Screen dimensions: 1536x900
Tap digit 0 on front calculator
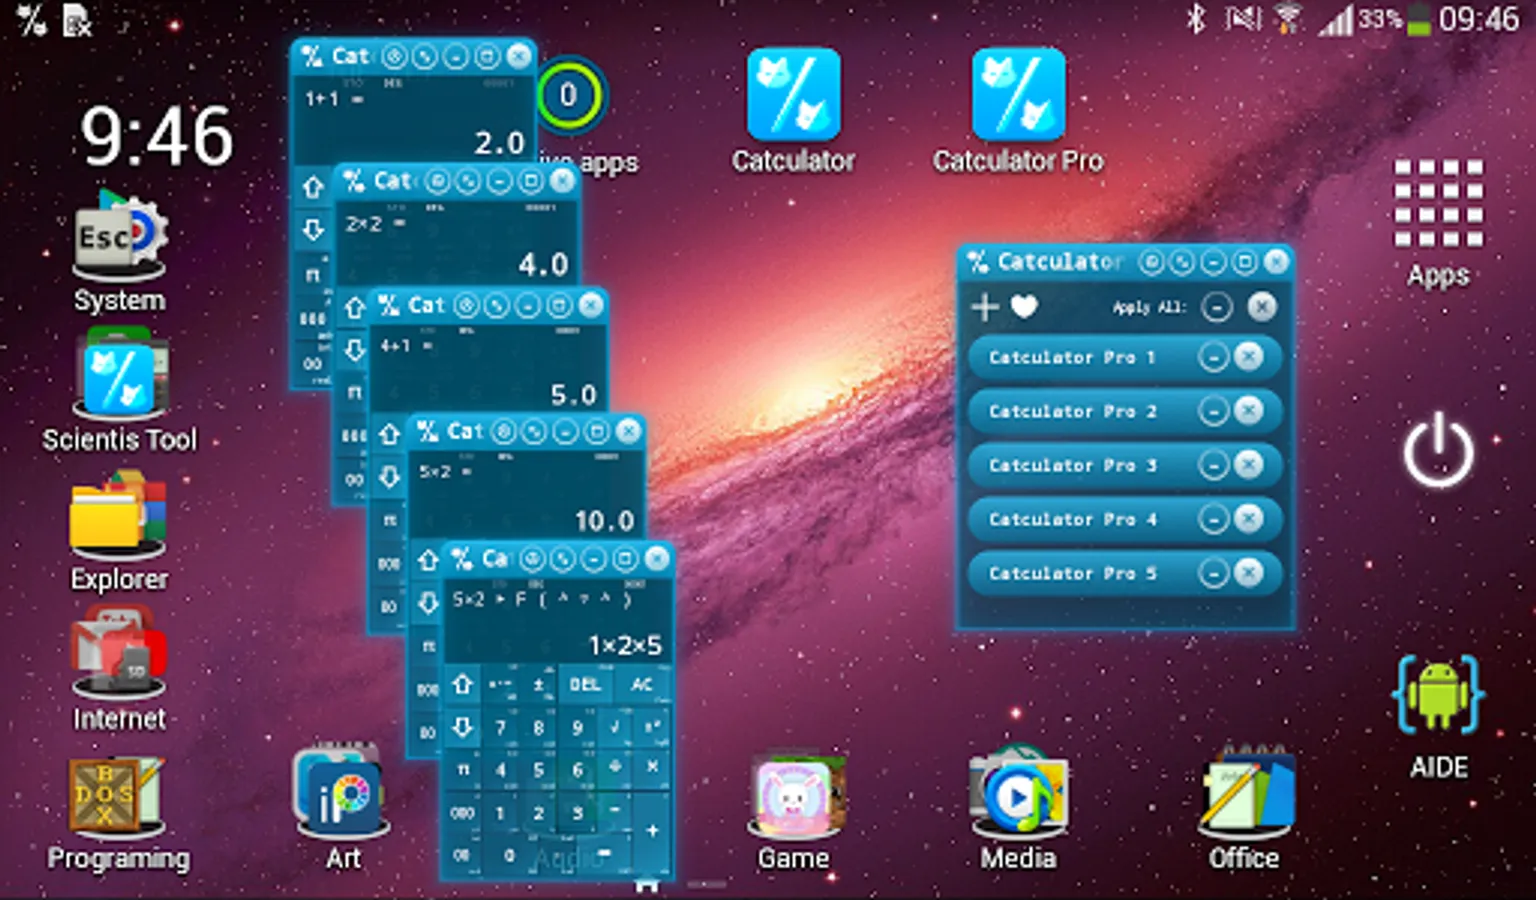click(509, 855)
